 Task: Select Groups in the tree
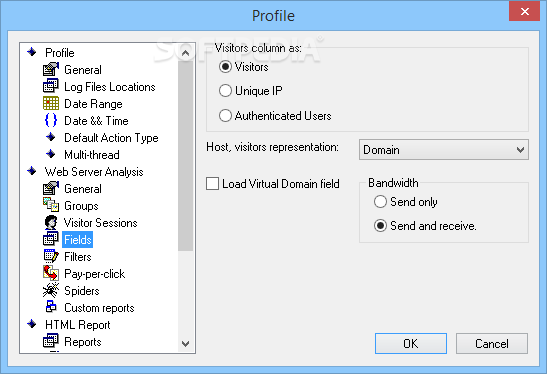[81, 206]
